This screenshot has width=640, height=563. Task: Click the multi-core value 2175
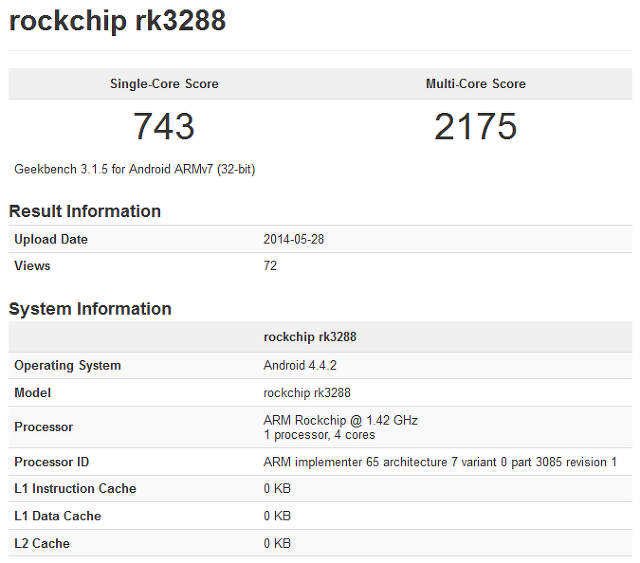coord(476,127)
